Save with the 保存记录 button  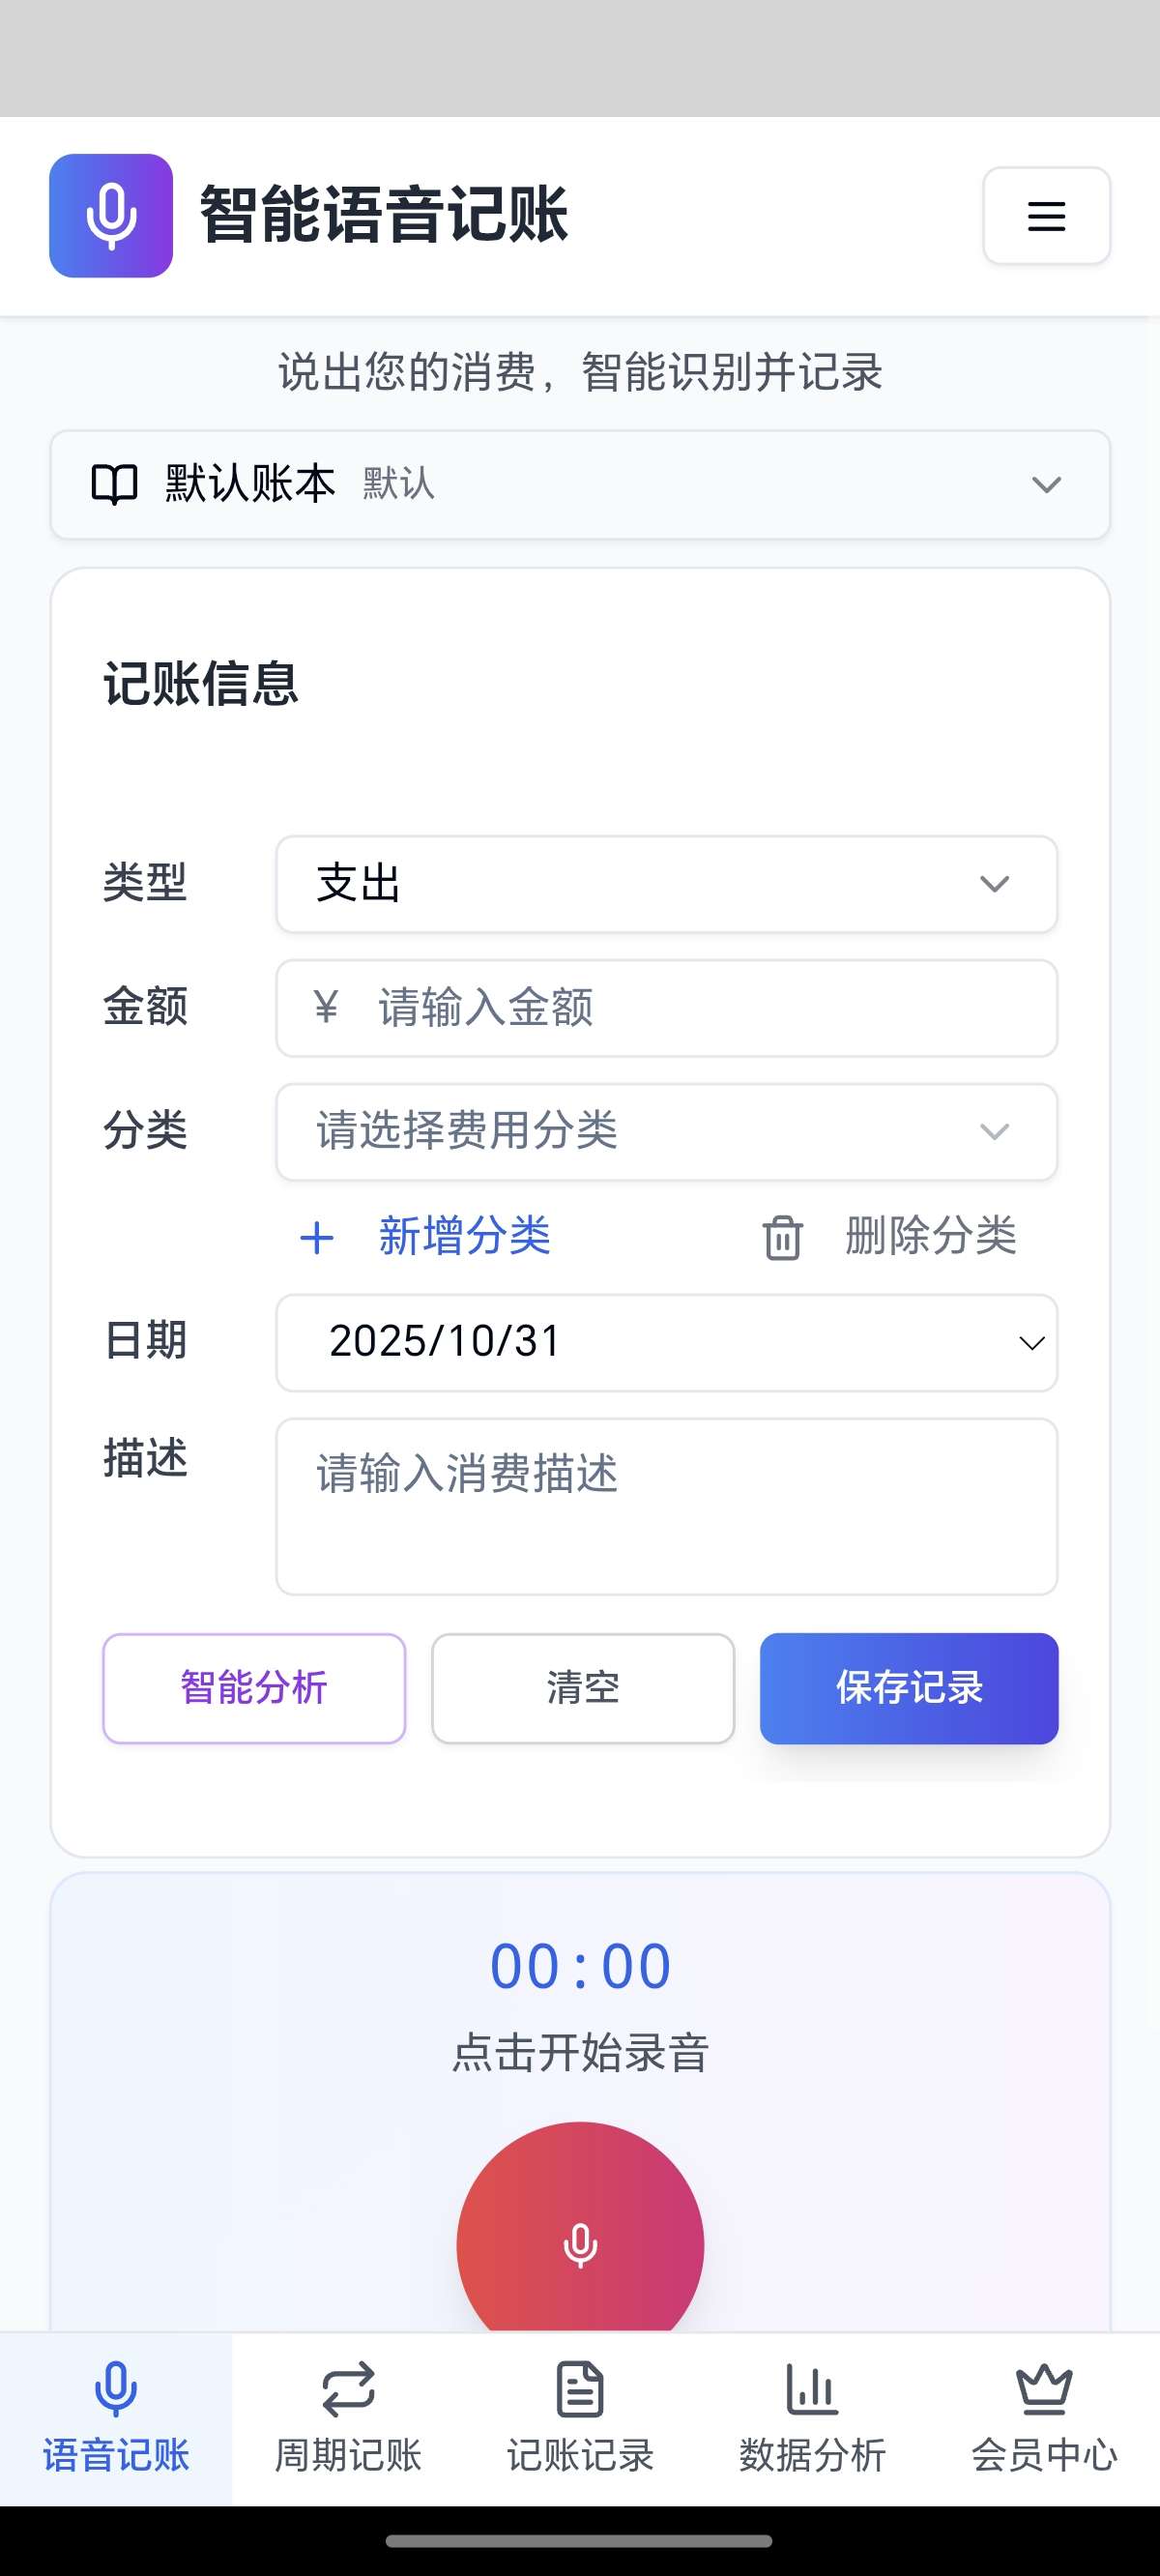click(x=908, y=1688)
